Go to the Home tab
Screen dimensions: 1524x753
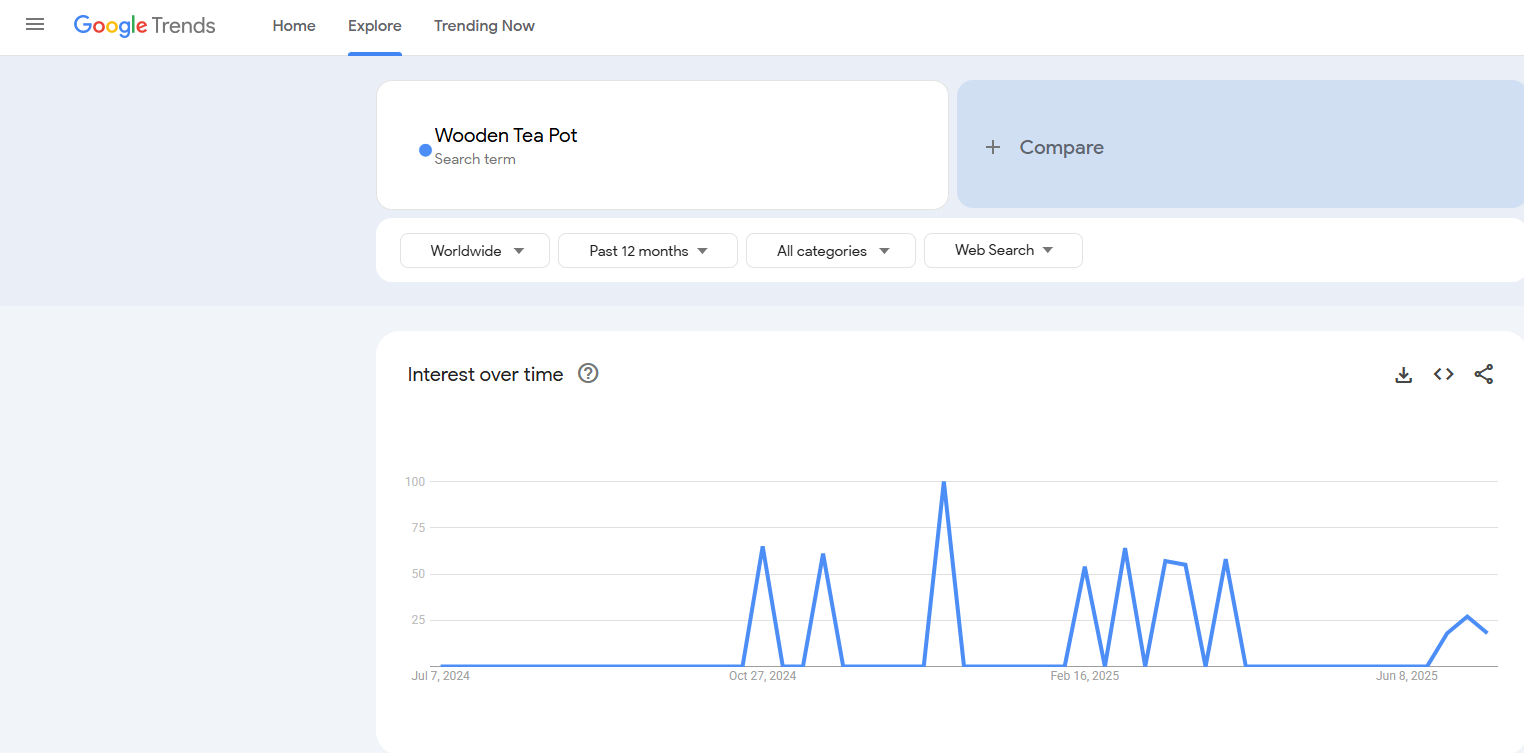[294, 26]
